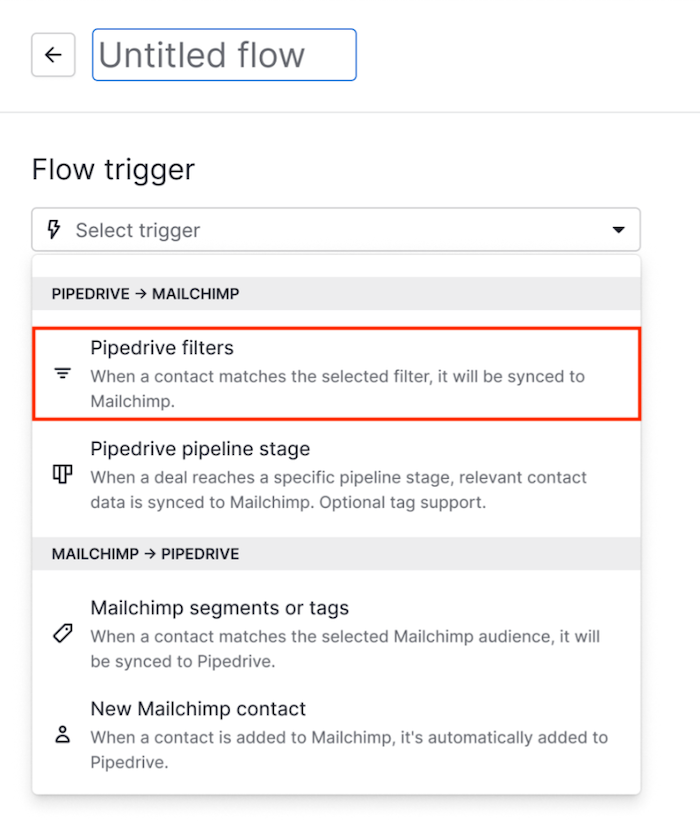Select the Pipedrive filters trigger option
700x835 pixels.
tap(162, 348)
